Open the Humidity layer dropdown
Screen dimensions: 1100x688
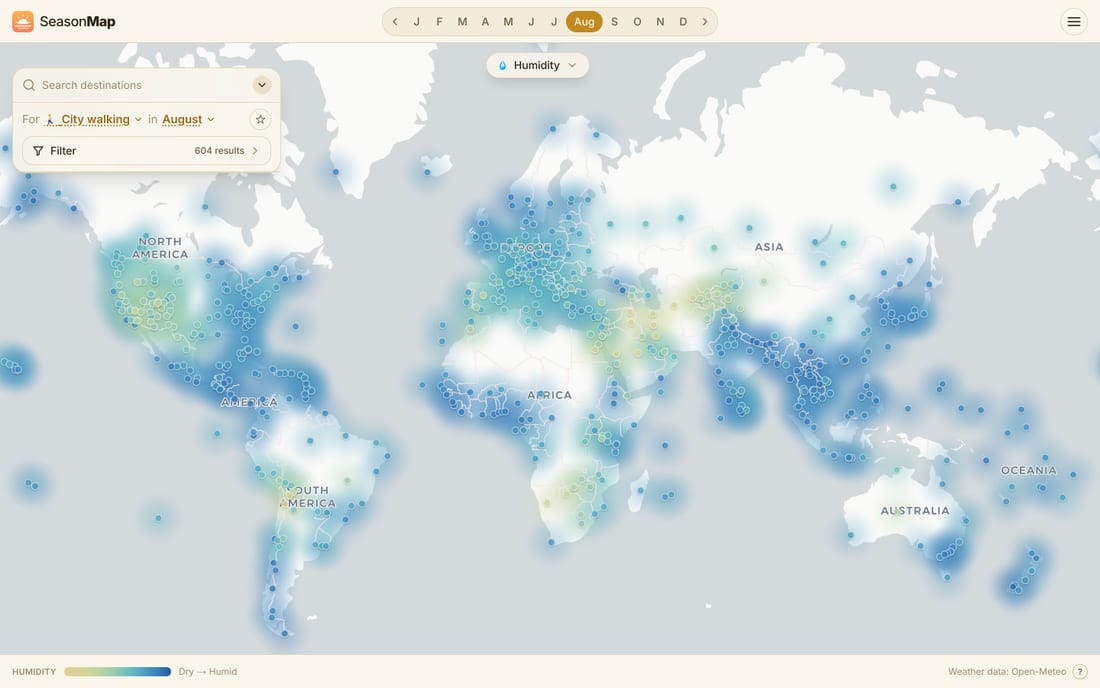pyautogui.click(x=537, y=65)
